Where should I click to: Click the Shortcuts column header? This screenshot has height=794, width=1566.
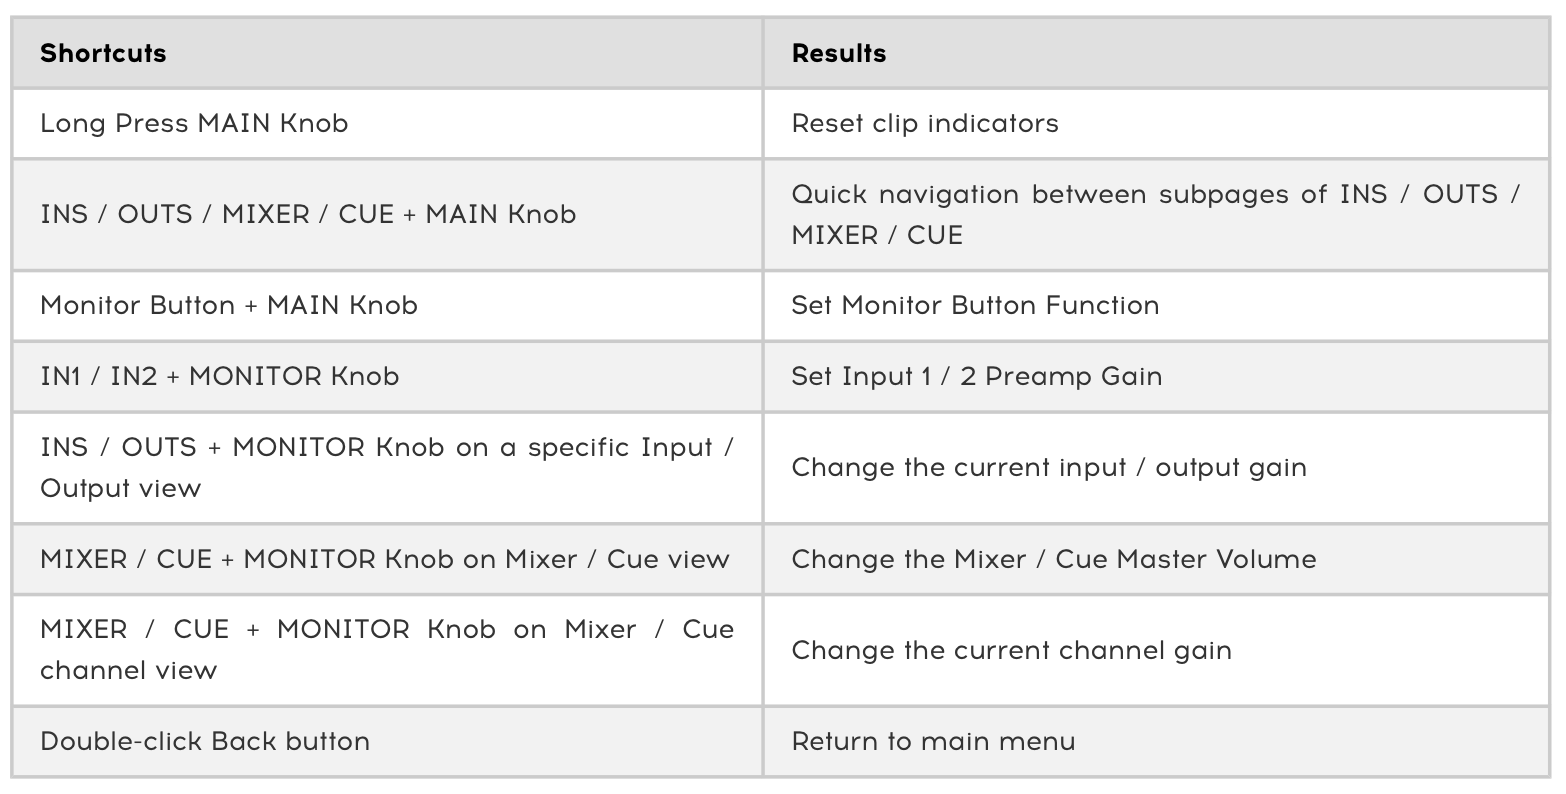(x=387, y=53)
